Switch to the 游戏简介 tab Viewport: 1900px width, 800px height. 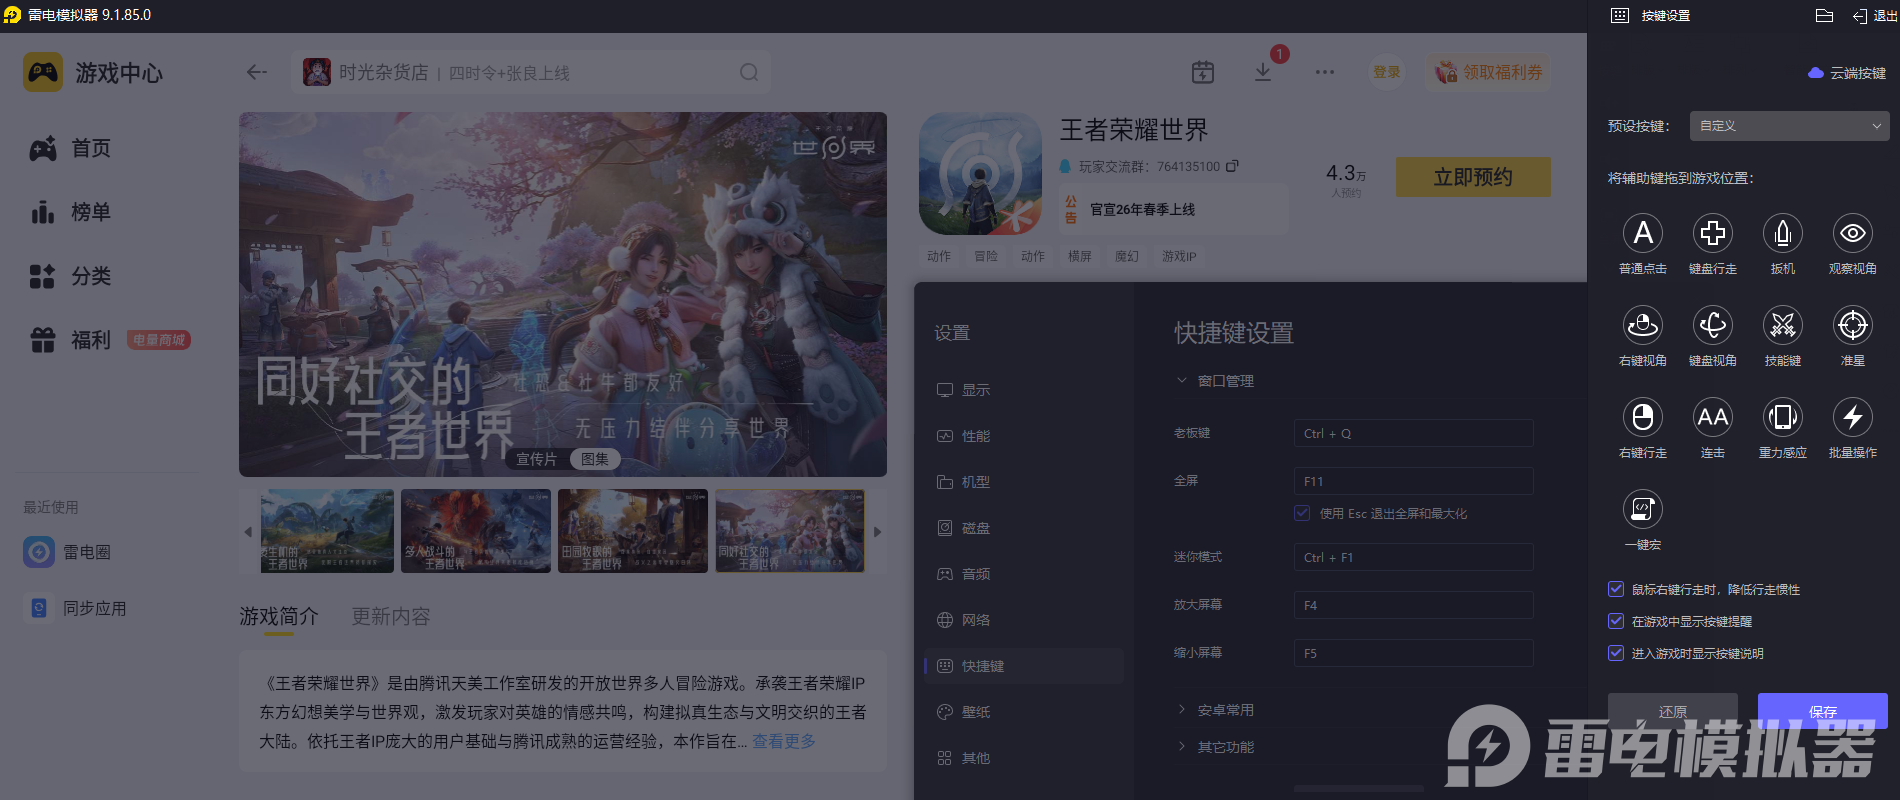(x=279, y=616)
